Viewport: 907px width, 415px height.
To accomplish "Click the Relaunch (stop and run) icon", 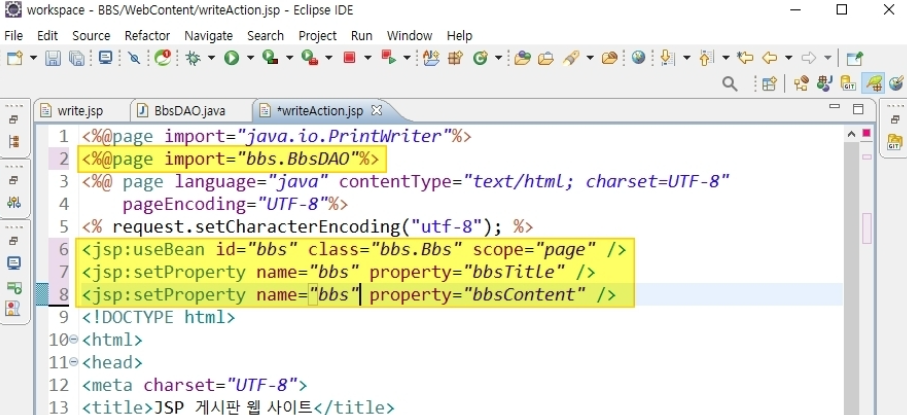I will [388, 57].
